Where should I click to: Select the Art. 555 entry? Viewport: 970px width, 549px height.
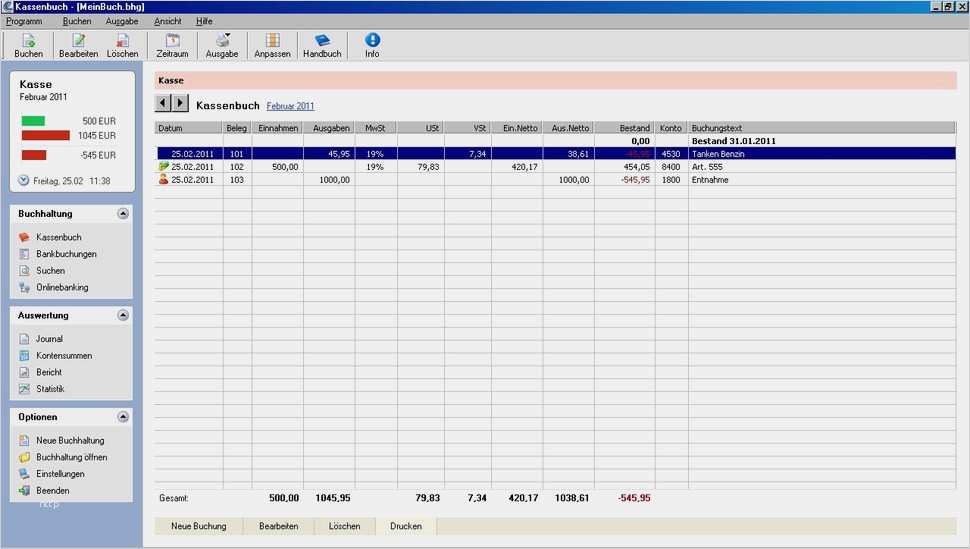[x=556, y=166]
